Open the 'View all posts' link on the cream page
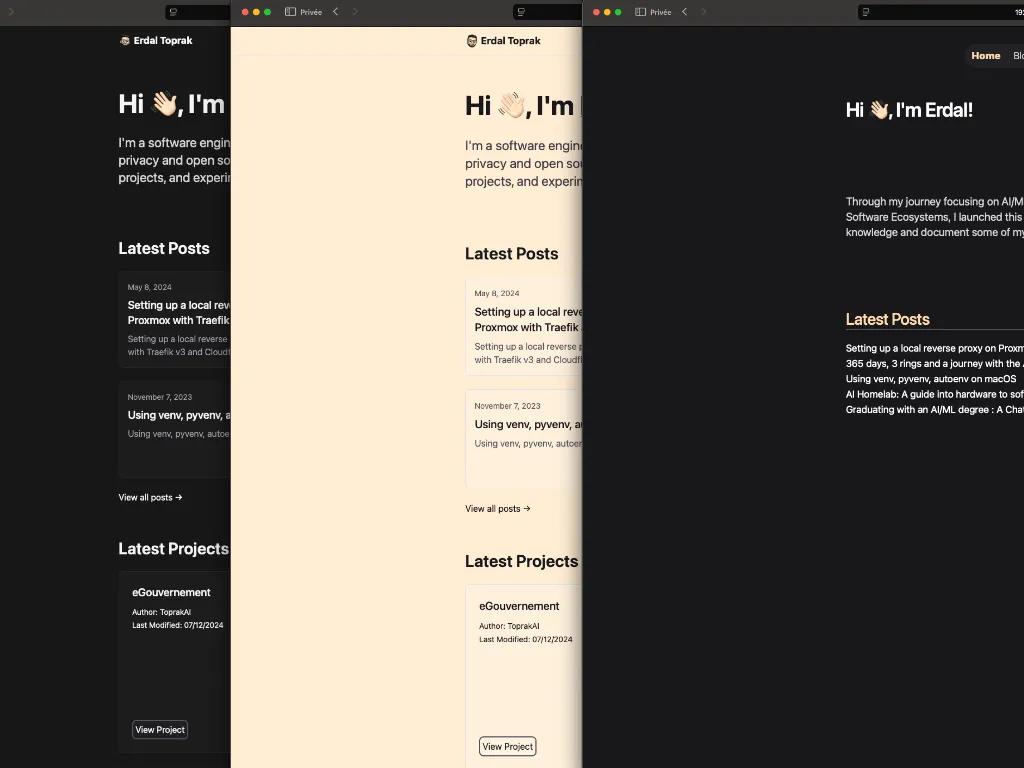The height and width of the screenshot is (768, 1024). 497,508
